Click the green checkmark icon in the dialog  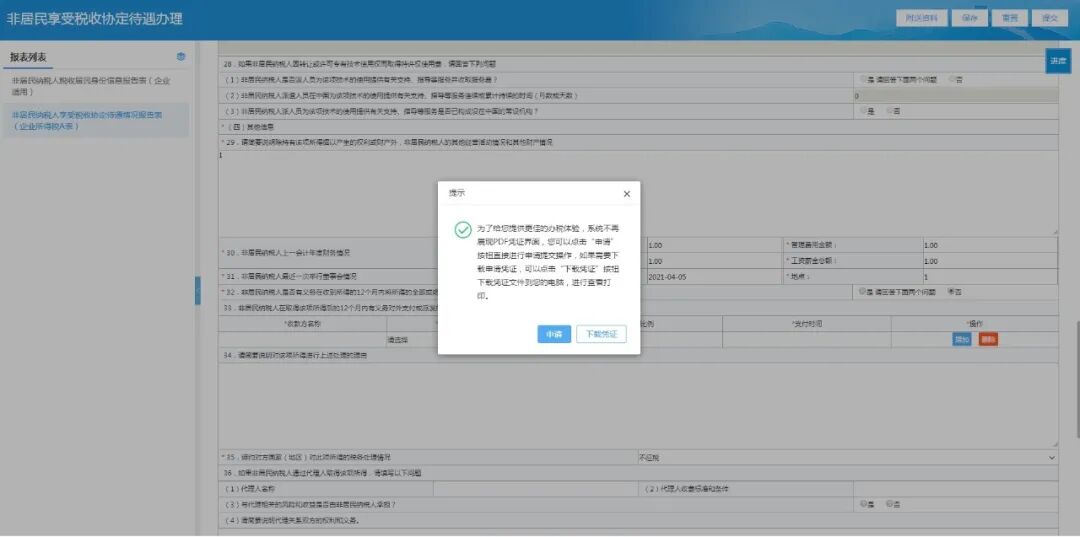463,230
